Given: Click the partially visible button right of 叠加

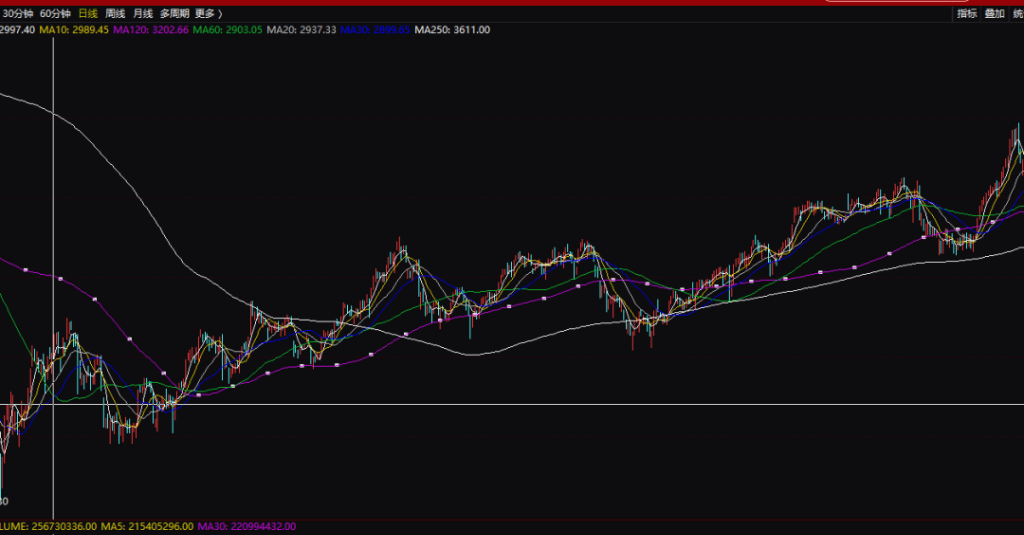Looking at the screenshot, I should pyautogui.click(x=1017, y=14).
